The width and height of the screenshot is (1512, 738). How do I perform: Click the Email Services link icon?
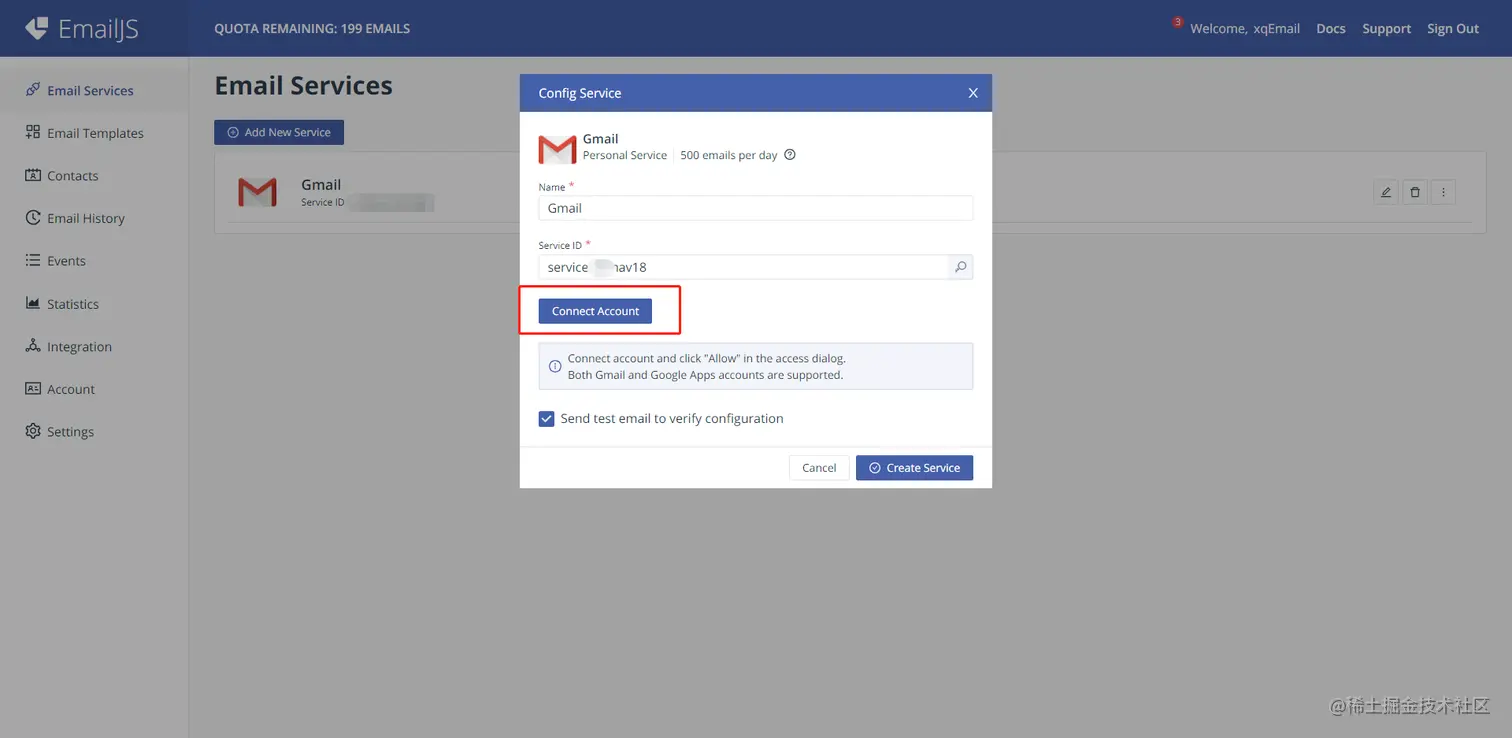33,90
